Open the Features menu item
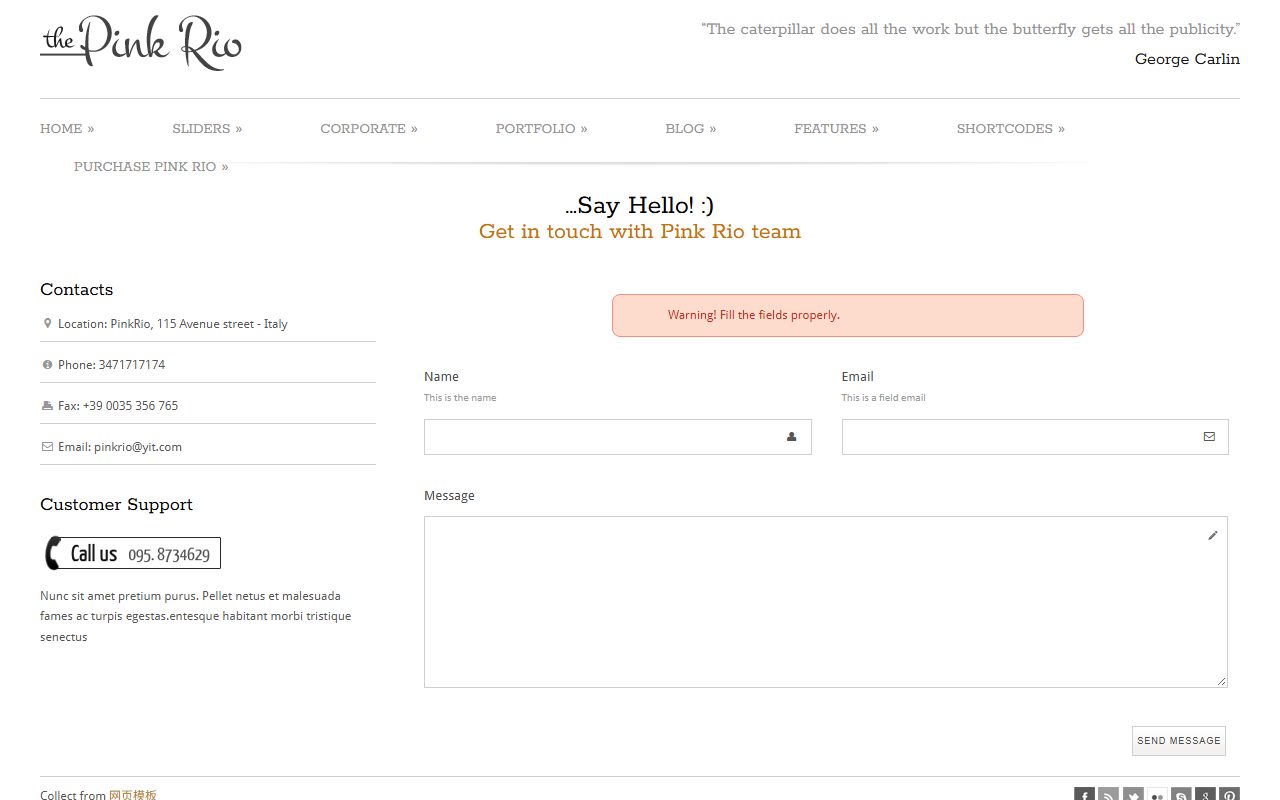The image size is (1280, 800). tap(837, 129)
